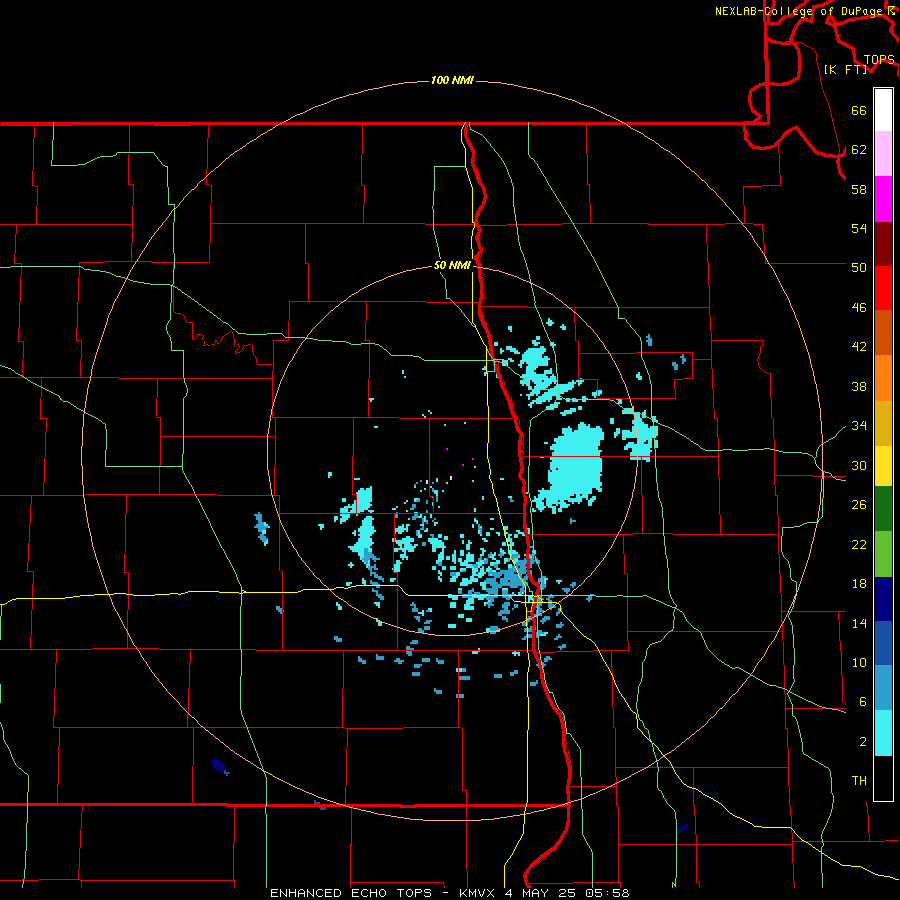Click the "TOPS" legend title

[879, 59]
